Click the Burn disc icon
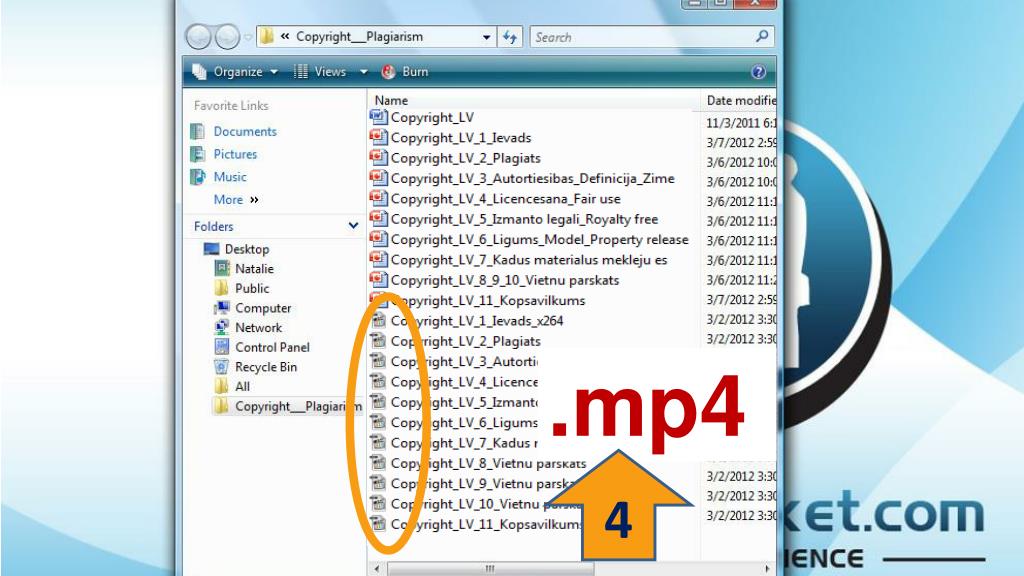The width and height of the screenshot is (1024, 576). [x=389, y=72]
